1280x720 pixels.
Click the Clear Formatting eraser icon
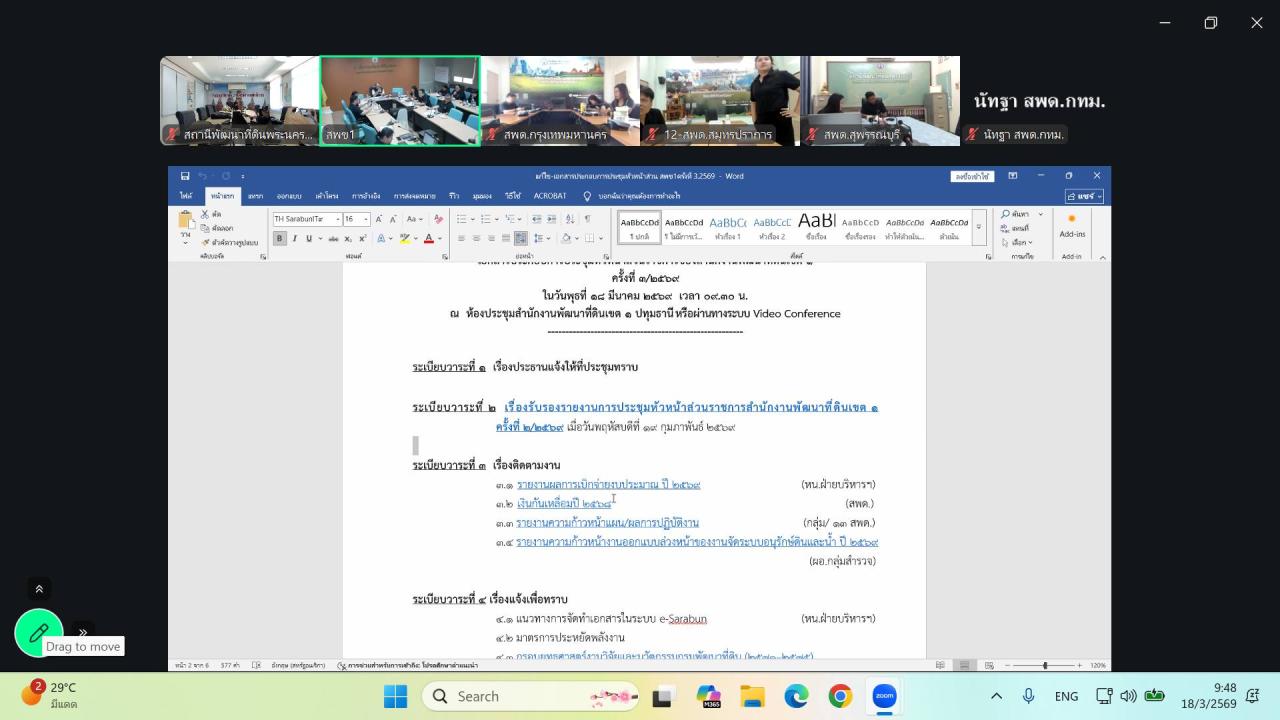coord(438,219)
